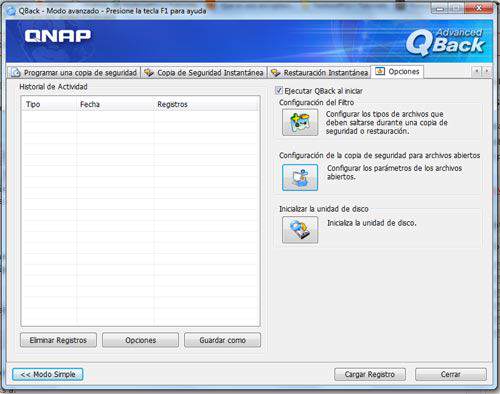The height and width of the screenshot is (394, 500).
Task: Click the initialize disk drive icon
Action: (300, 230)
